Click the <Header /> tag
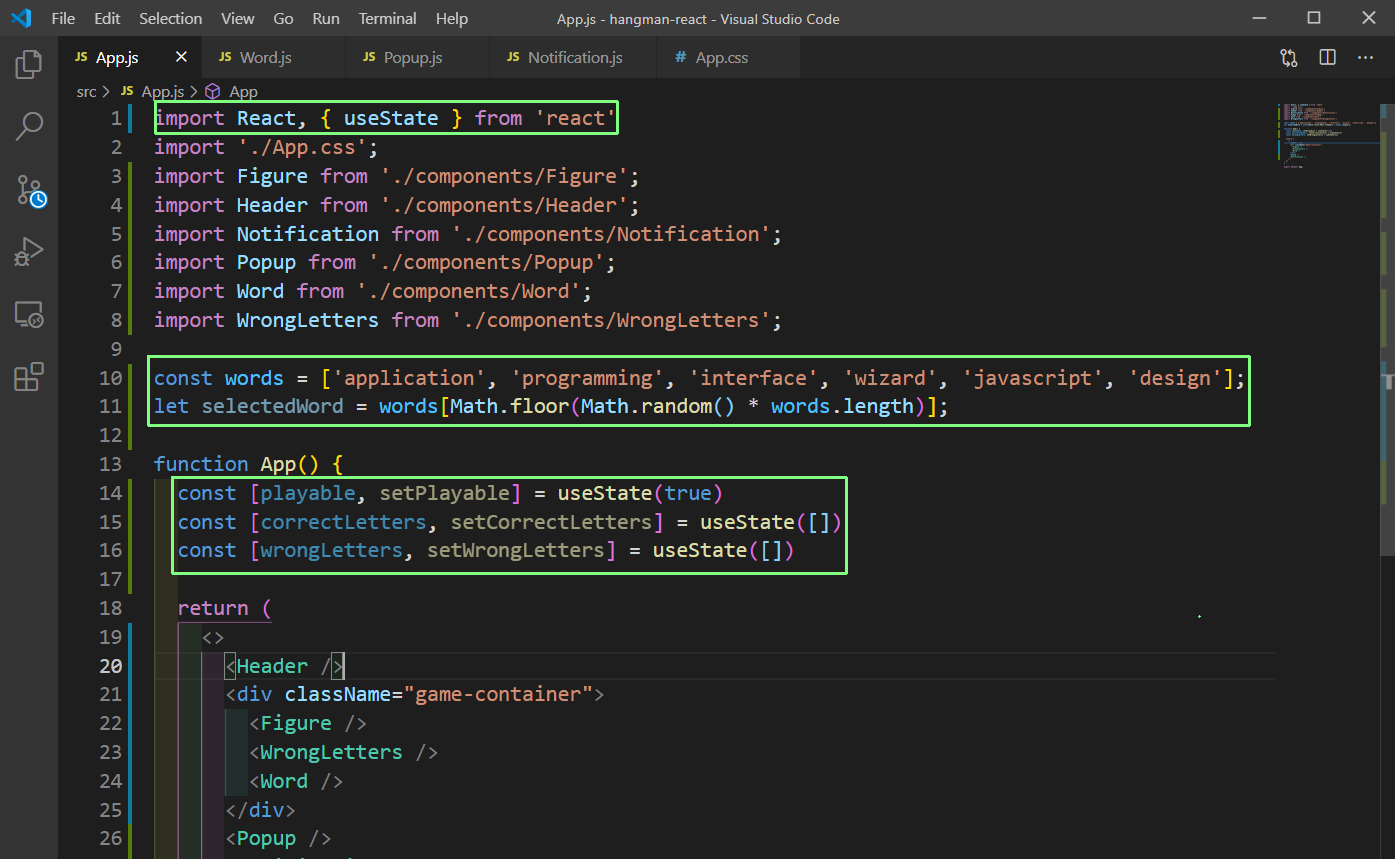 (285, 666)
